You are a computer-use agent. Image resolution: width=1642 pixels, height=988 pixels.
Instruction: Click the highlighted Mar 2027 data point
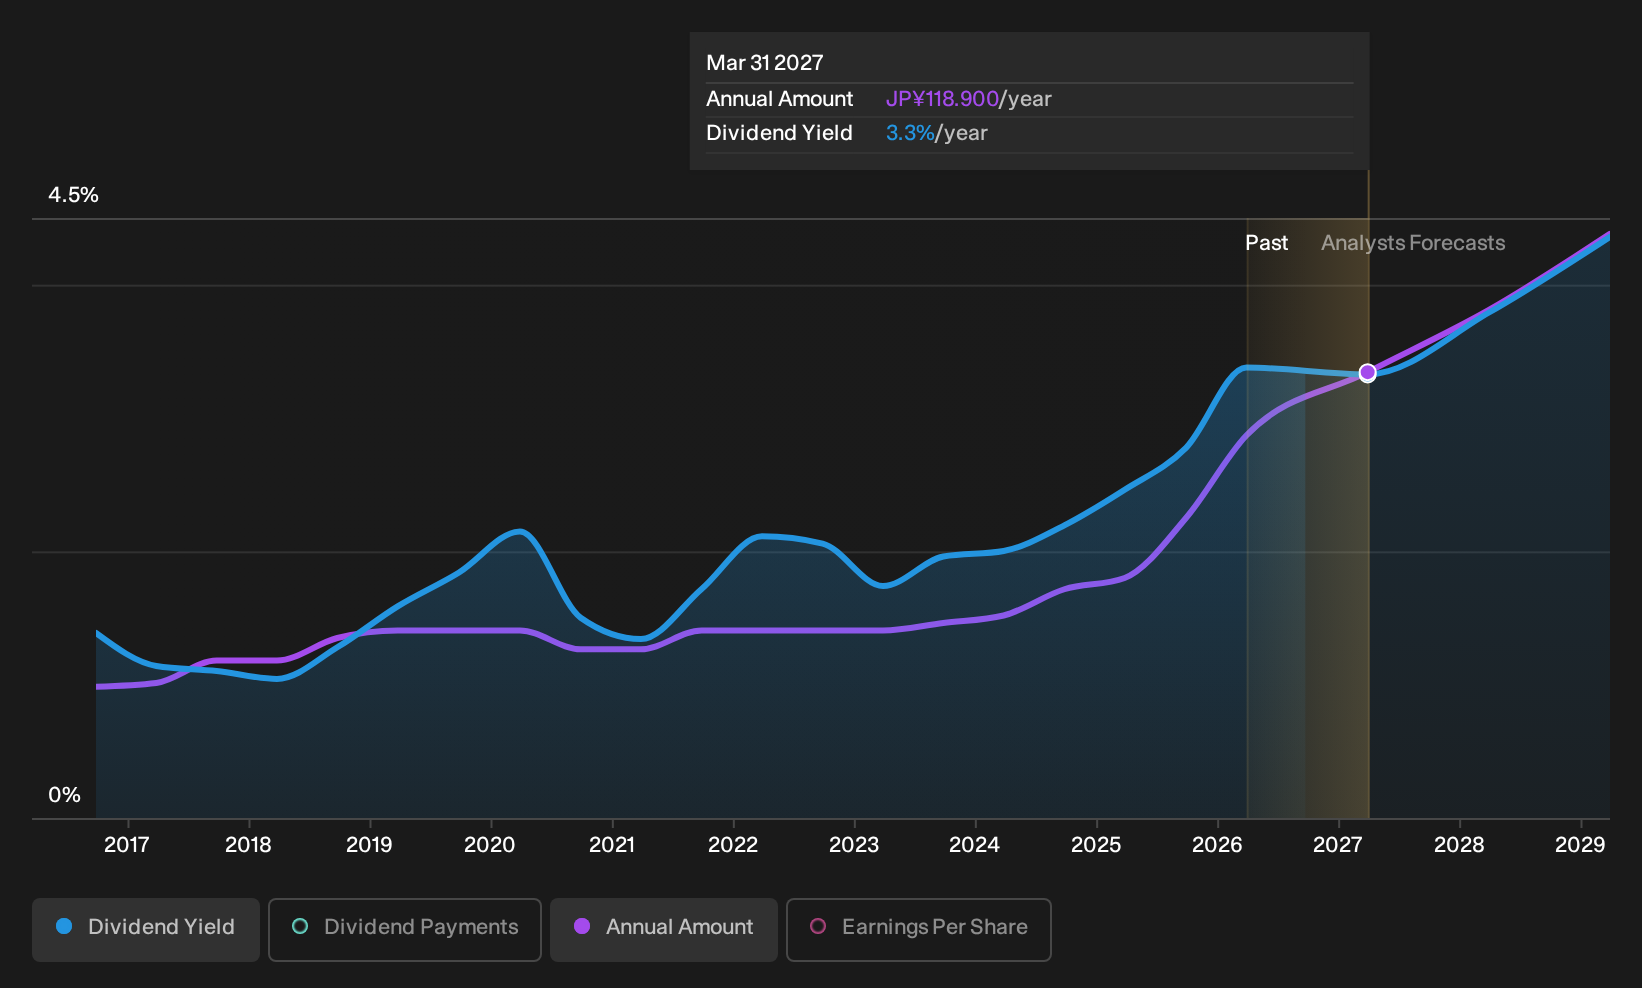click(1368, 373)
